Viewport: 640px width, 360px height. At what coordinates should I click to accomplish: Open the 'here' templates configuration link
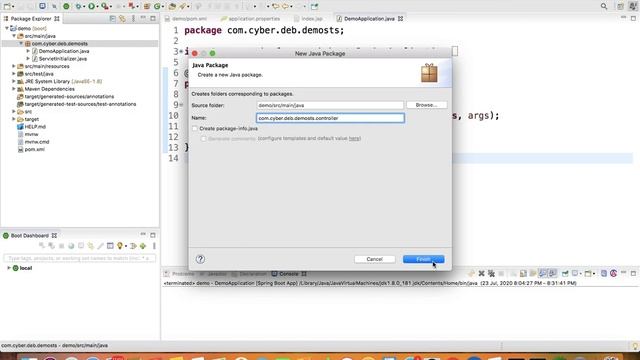(x=354, y=138)
